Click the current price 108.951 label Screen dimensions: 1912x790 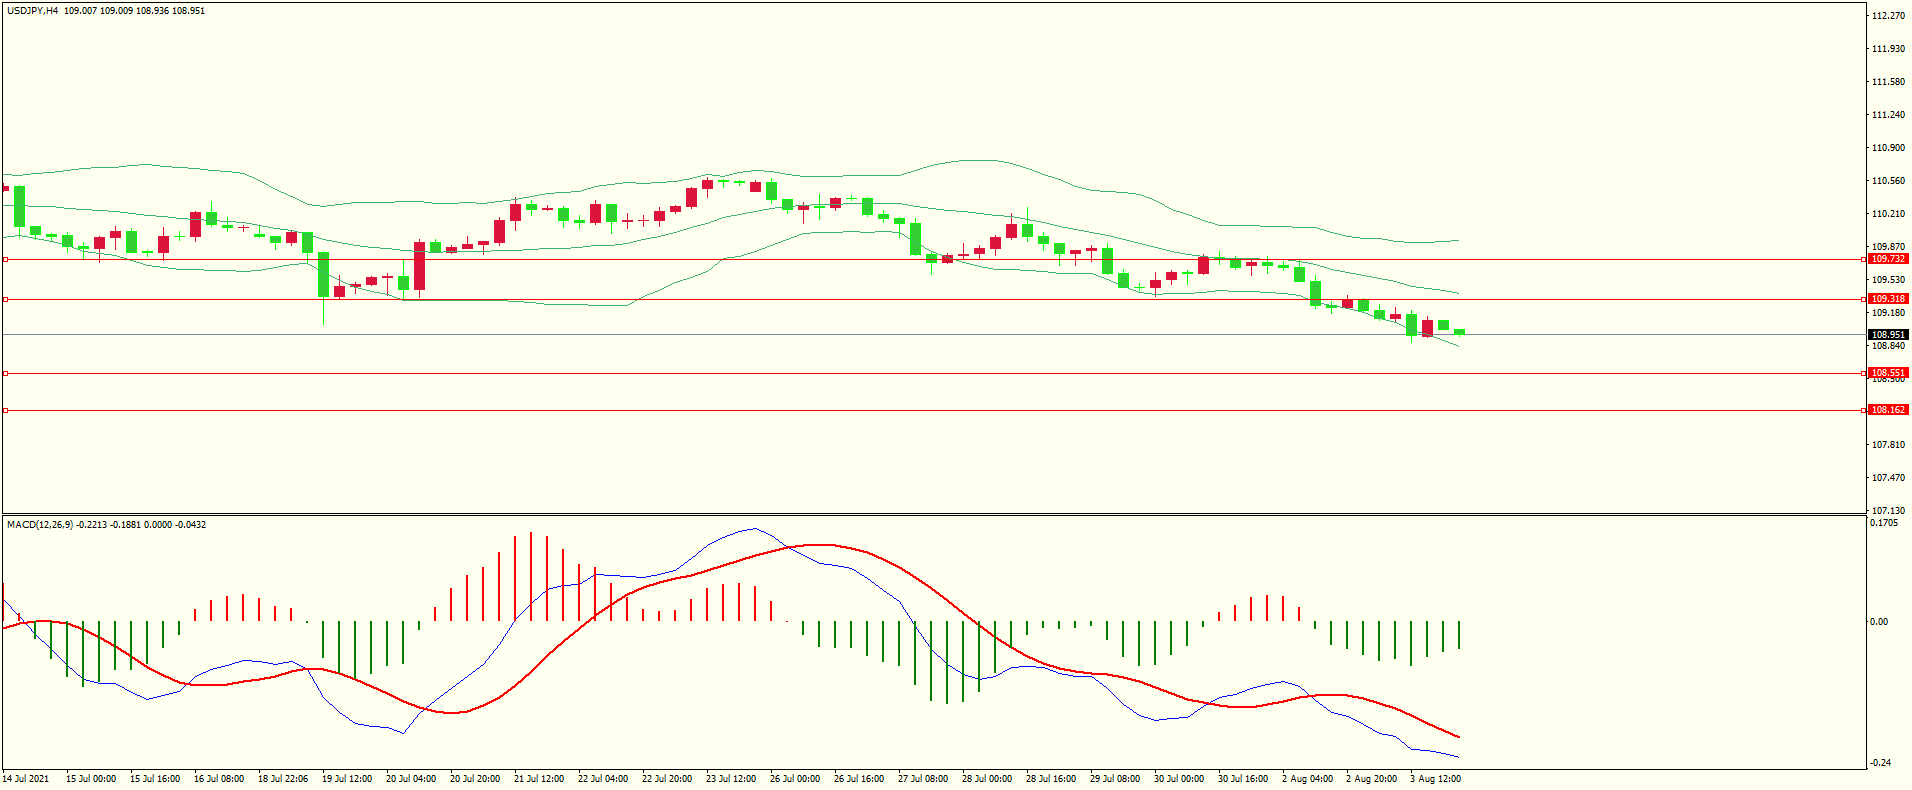(1888, 335)
